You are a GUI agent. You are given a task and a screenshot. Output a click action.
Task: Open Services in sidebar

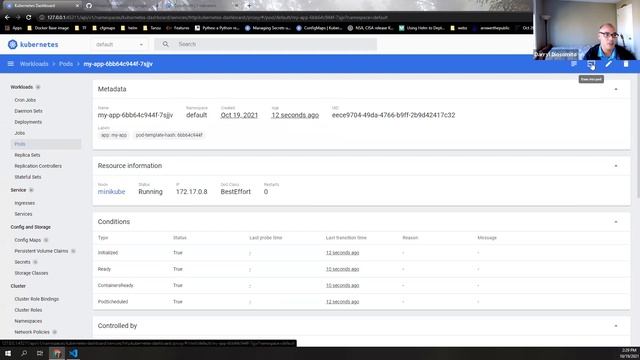[x=23, y=214]
